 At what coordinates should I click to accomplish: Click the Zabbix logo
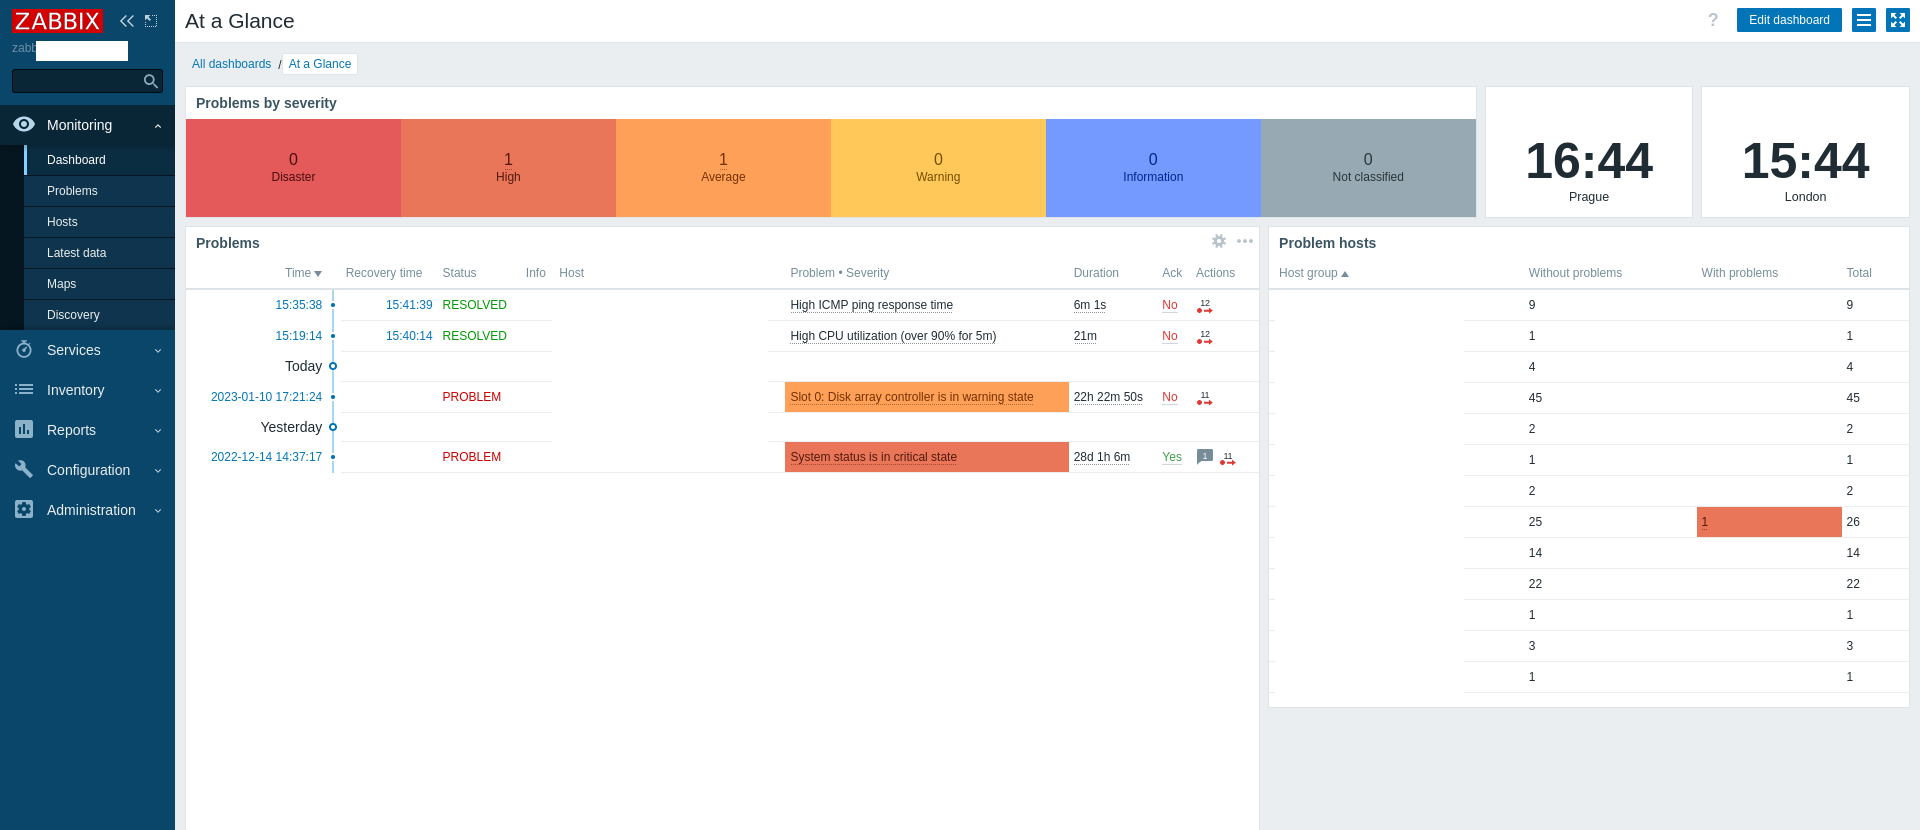coord(57,21)
